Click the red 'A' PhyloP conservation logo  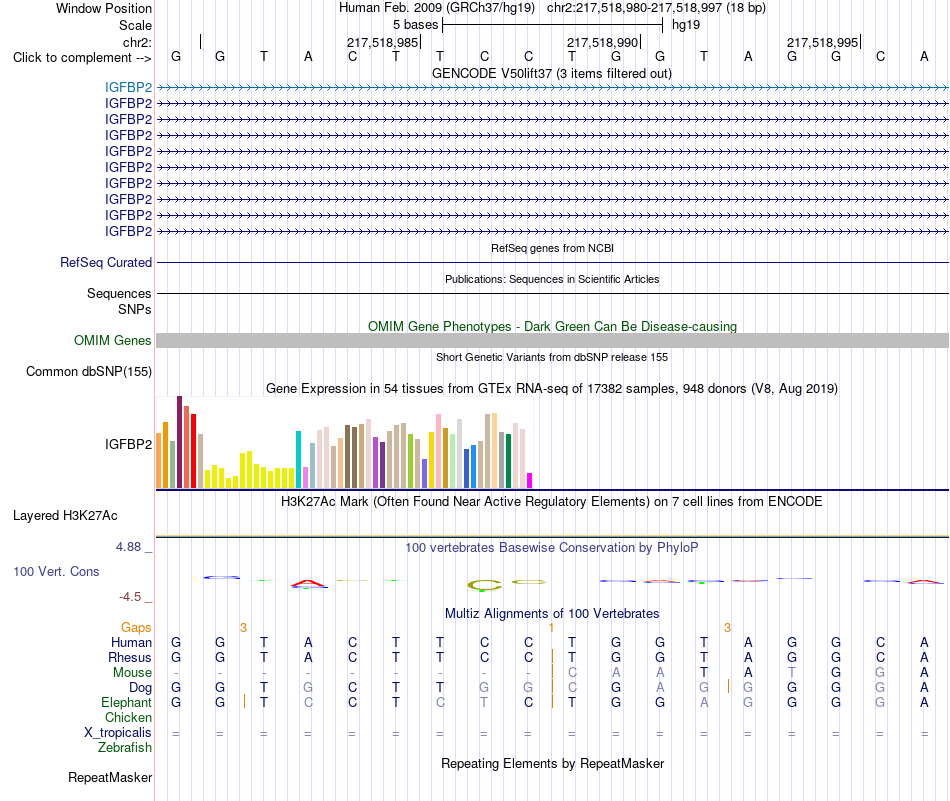(x=308, y=584)
